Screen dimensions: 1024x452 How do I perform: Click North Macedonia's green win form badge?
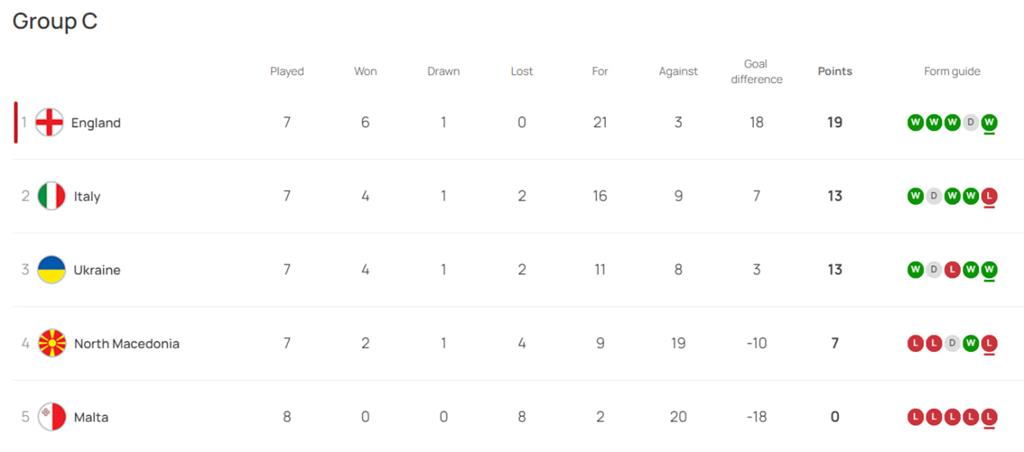coord(971,344)
